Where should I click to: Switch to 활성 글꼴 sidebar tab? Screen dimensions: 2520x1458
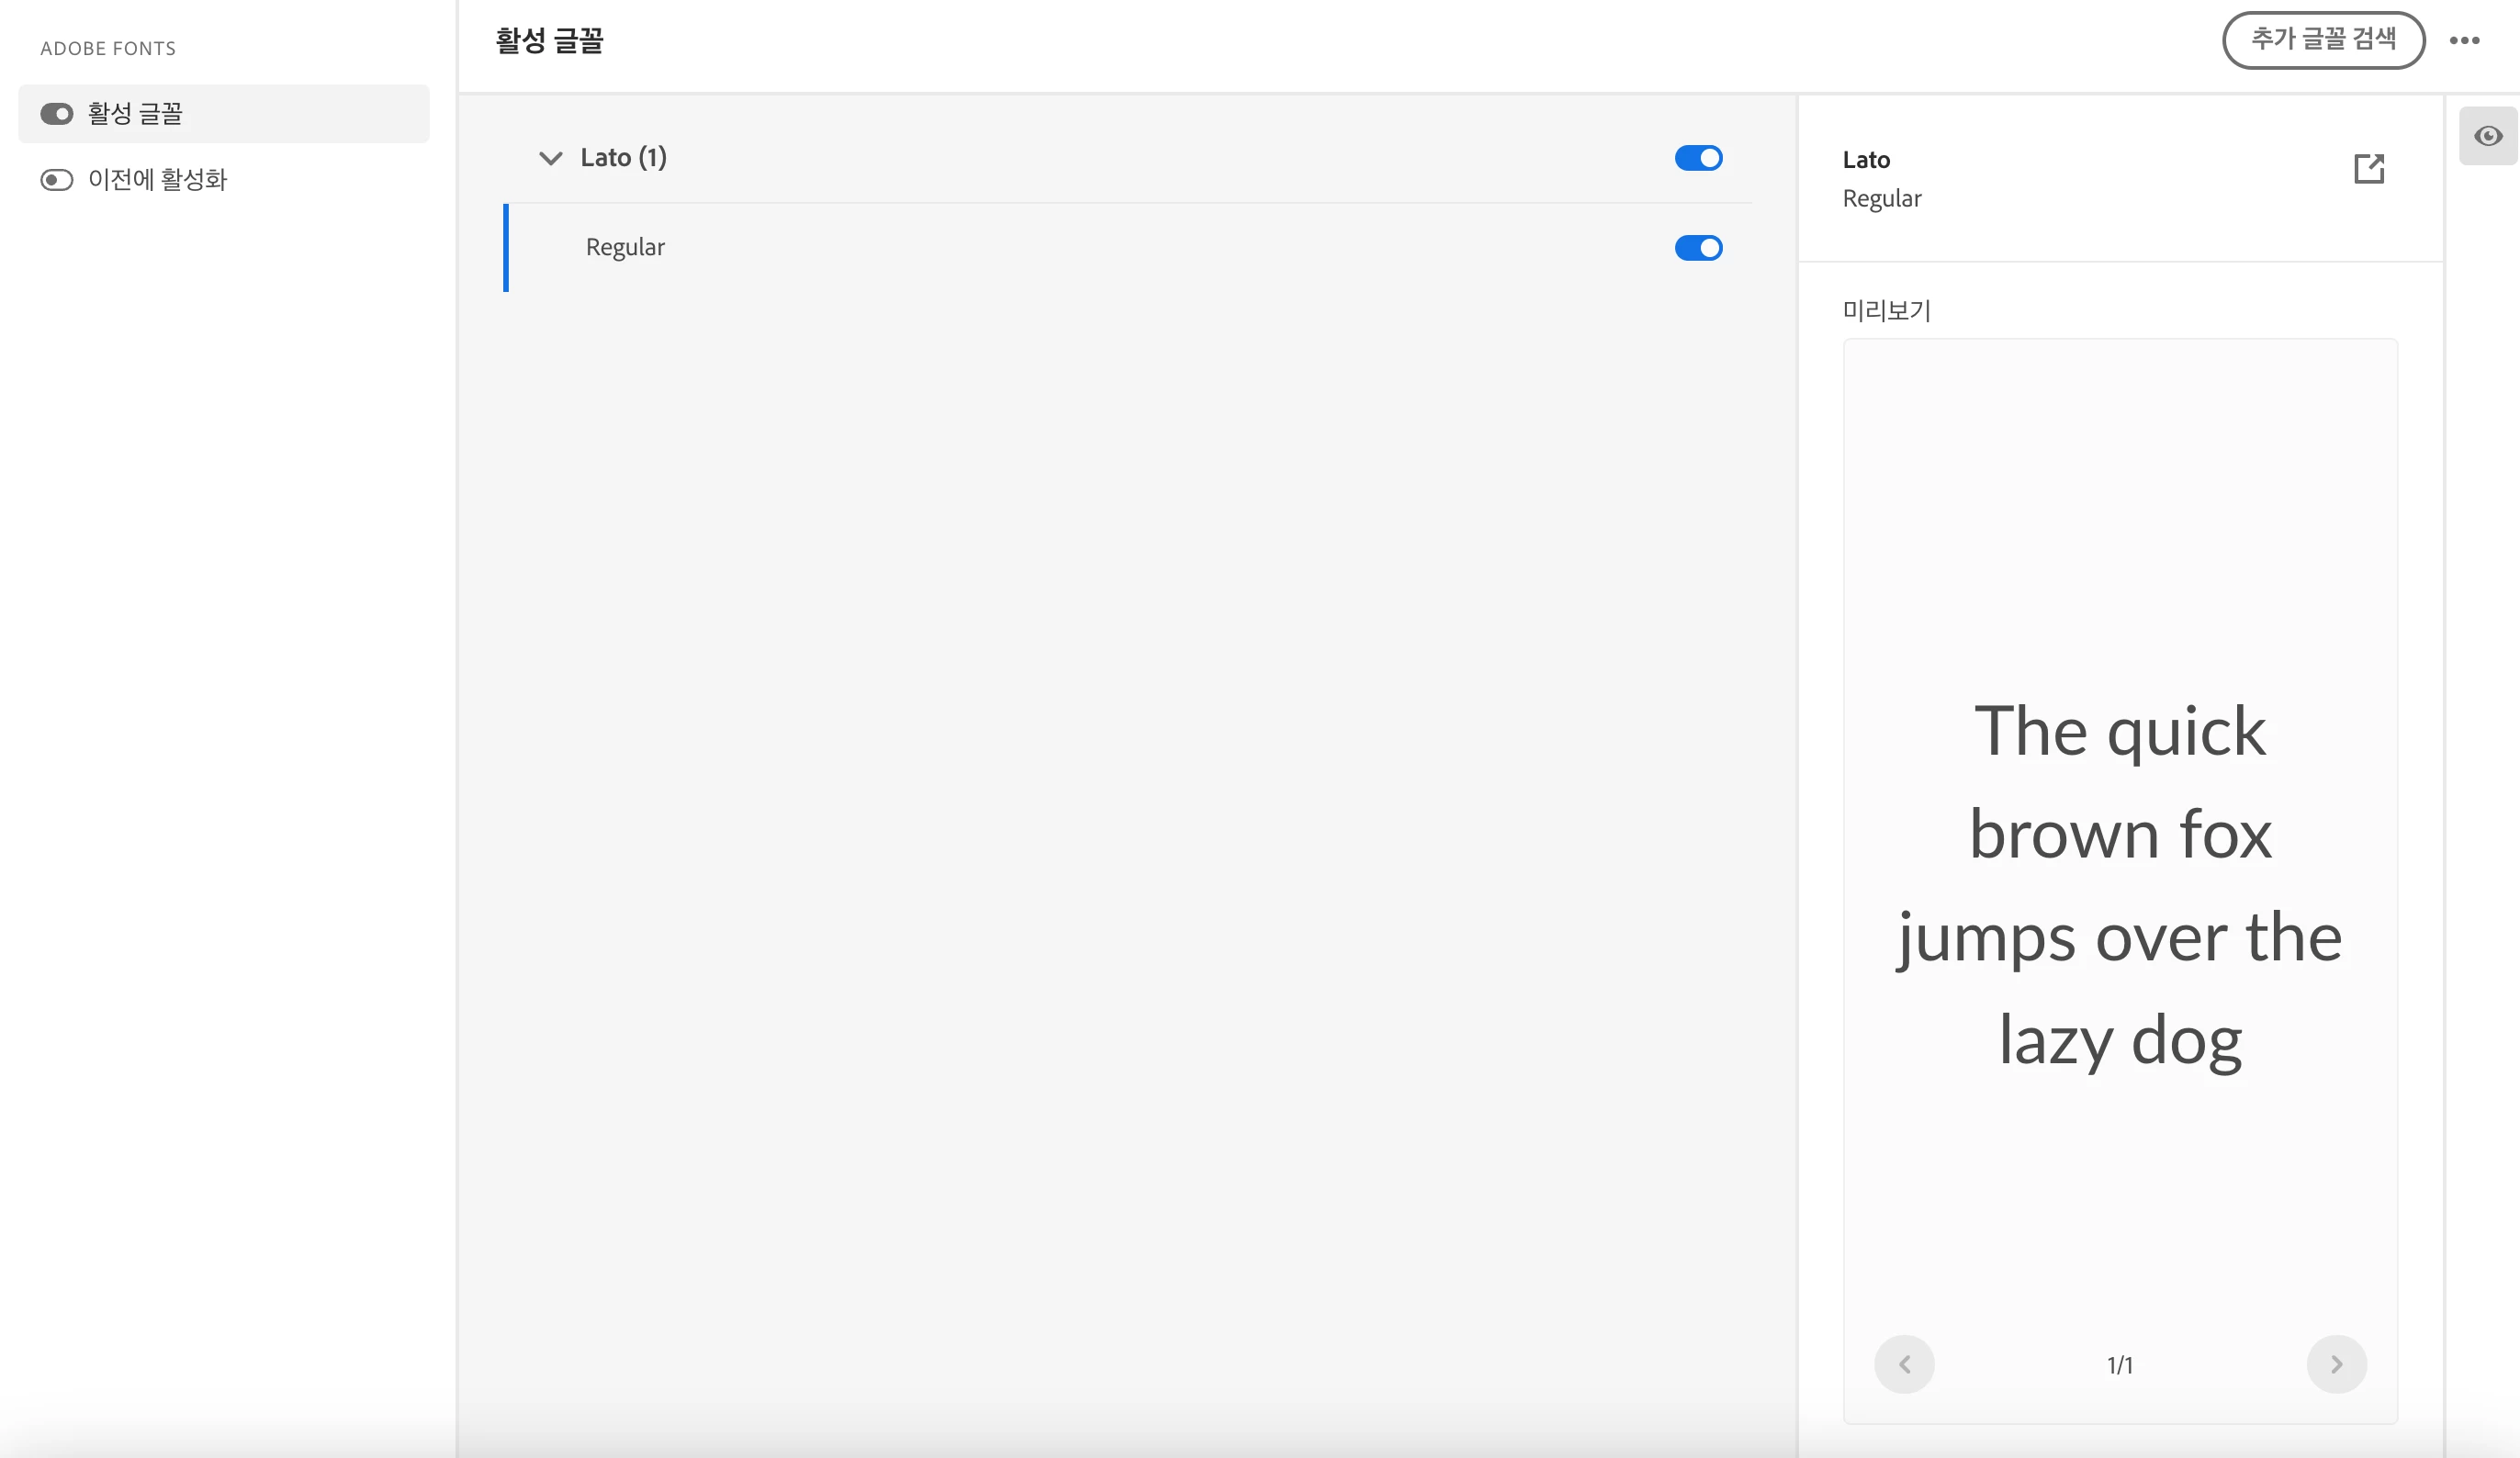135,114
